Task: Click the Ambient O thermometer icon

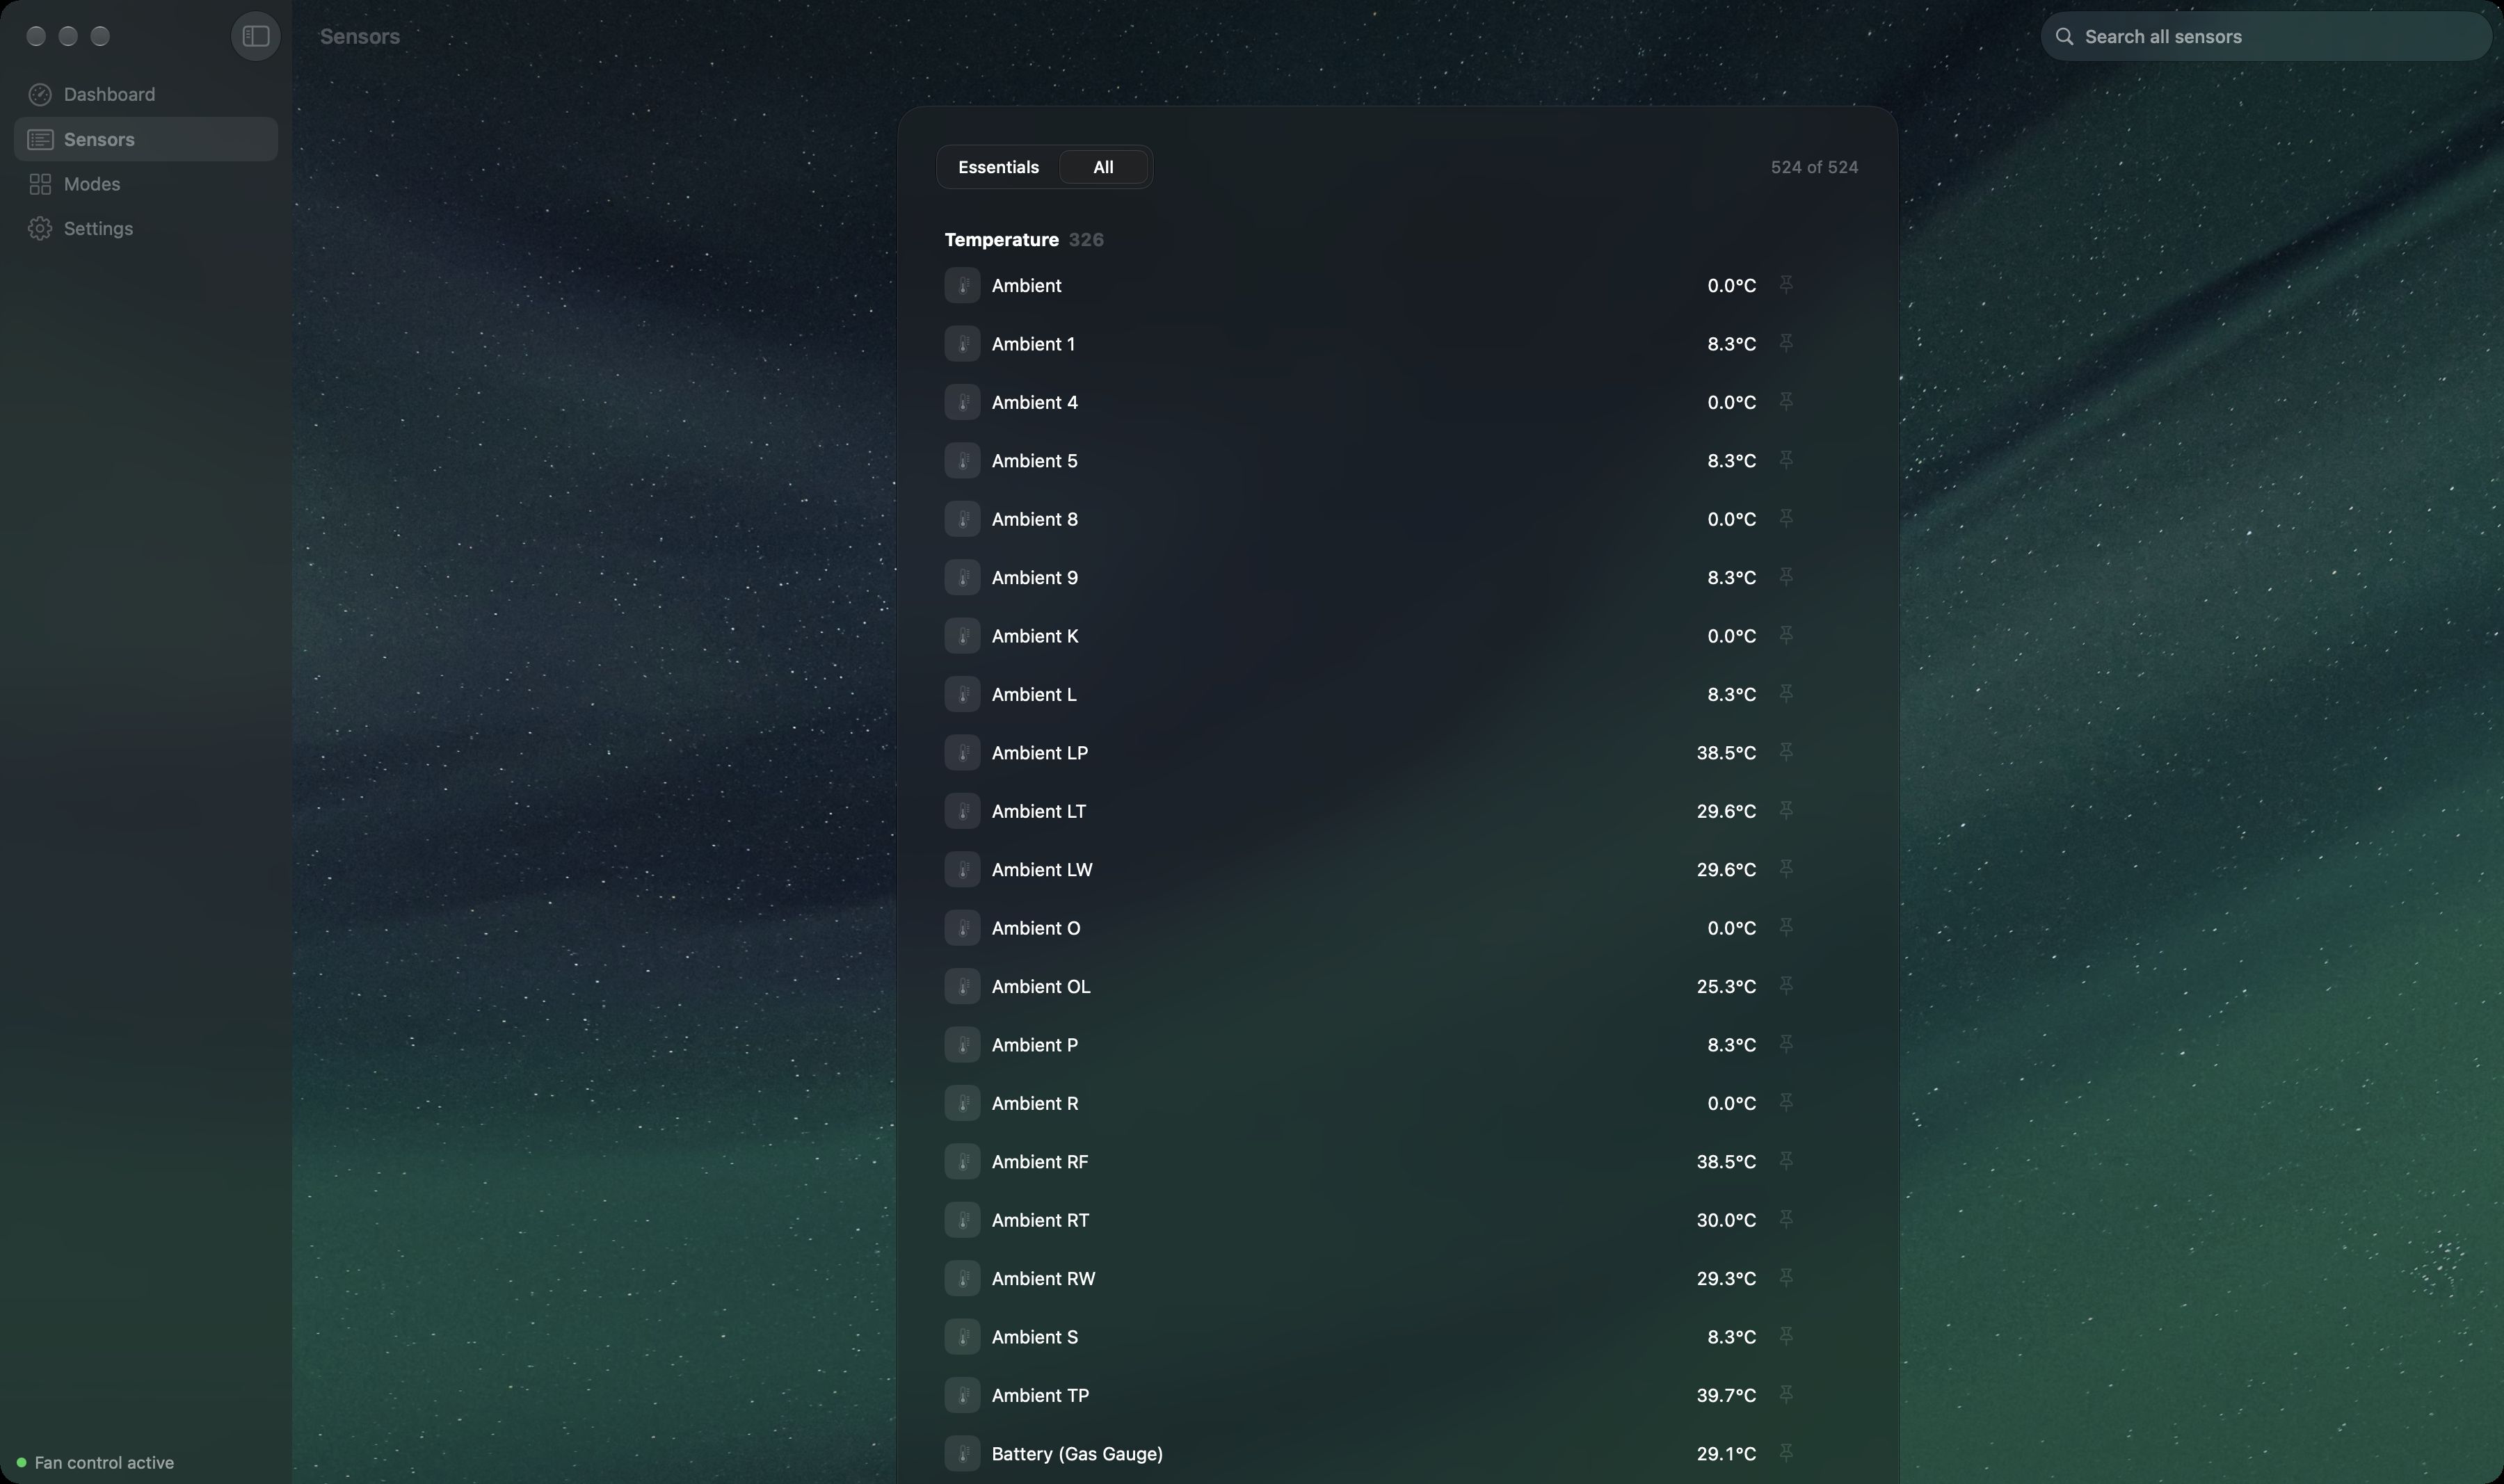Action: 962,928
